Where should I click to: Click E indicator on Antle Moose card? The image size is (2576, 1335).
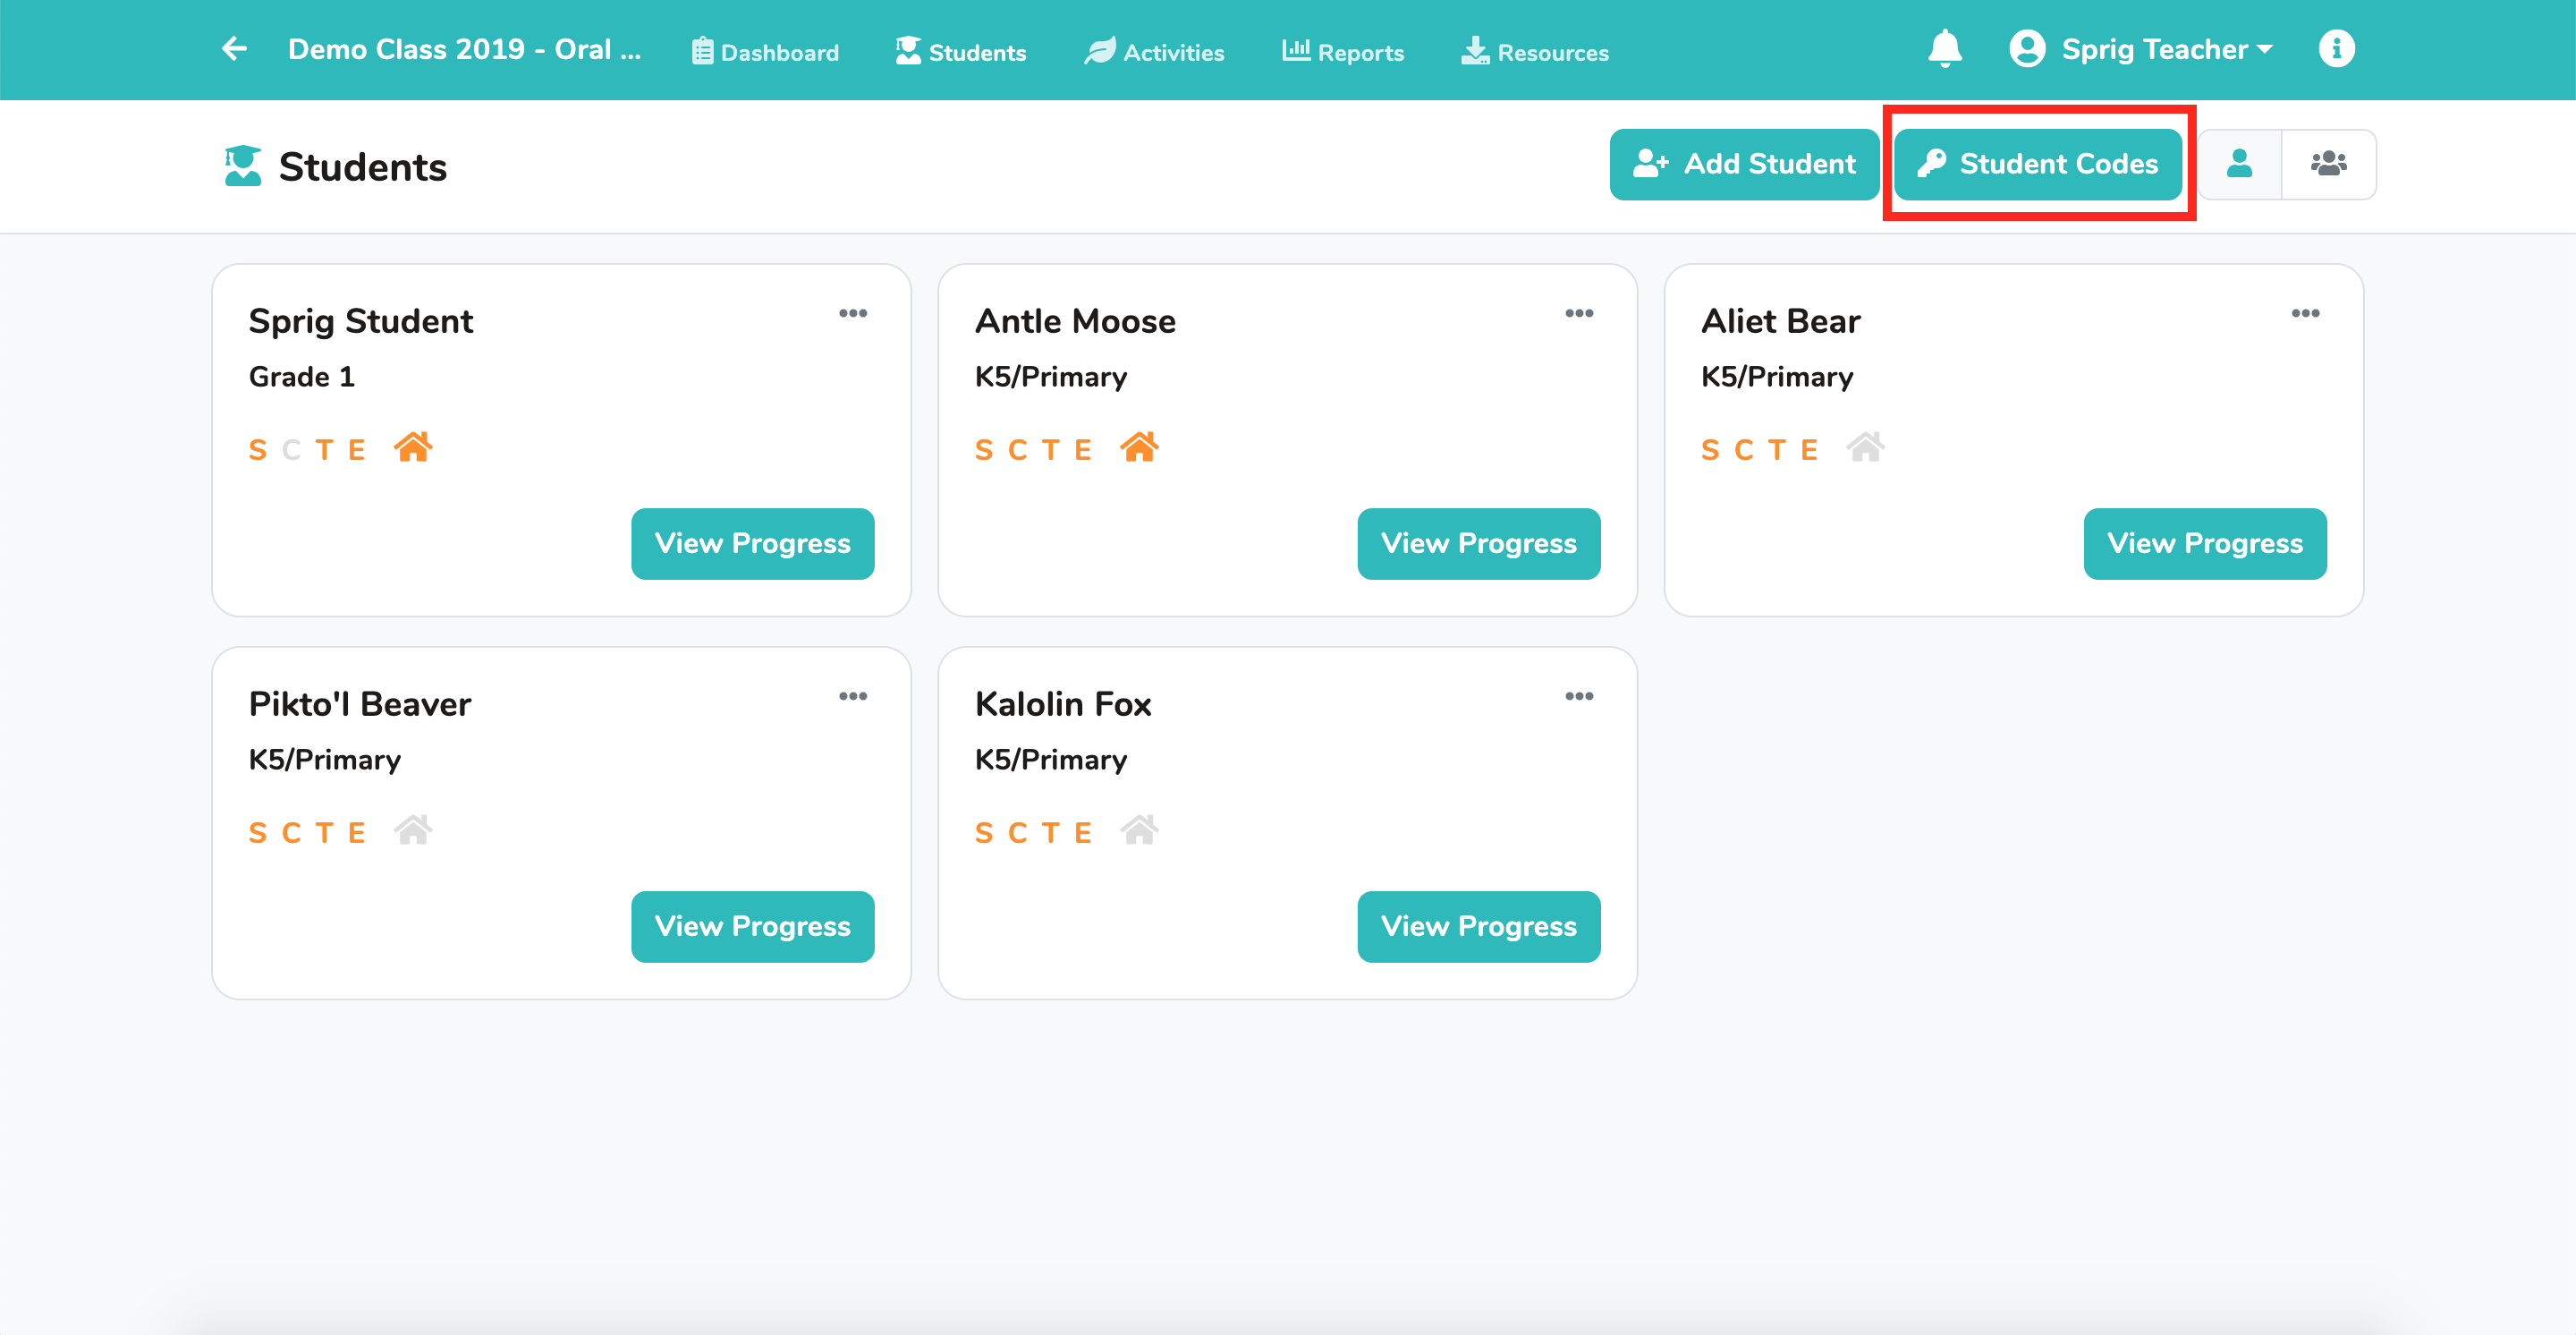1082,450
